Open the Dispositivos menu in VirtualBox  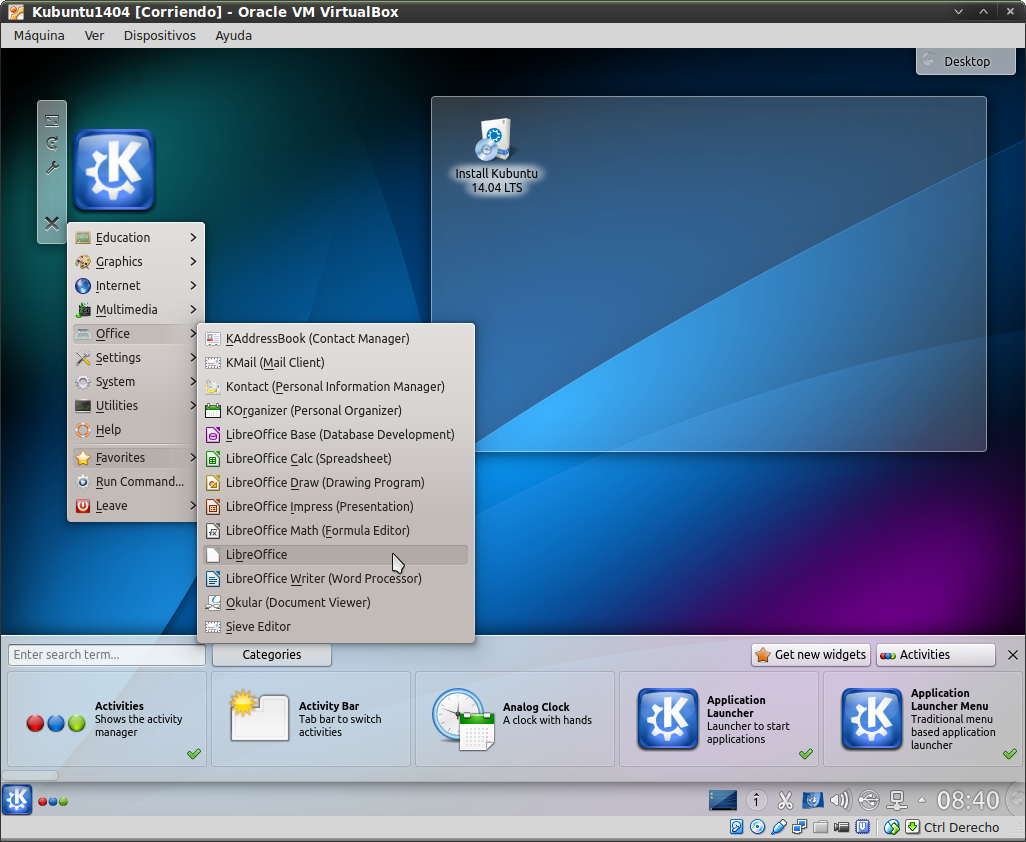pyautogui.click(x=159, y=35)
